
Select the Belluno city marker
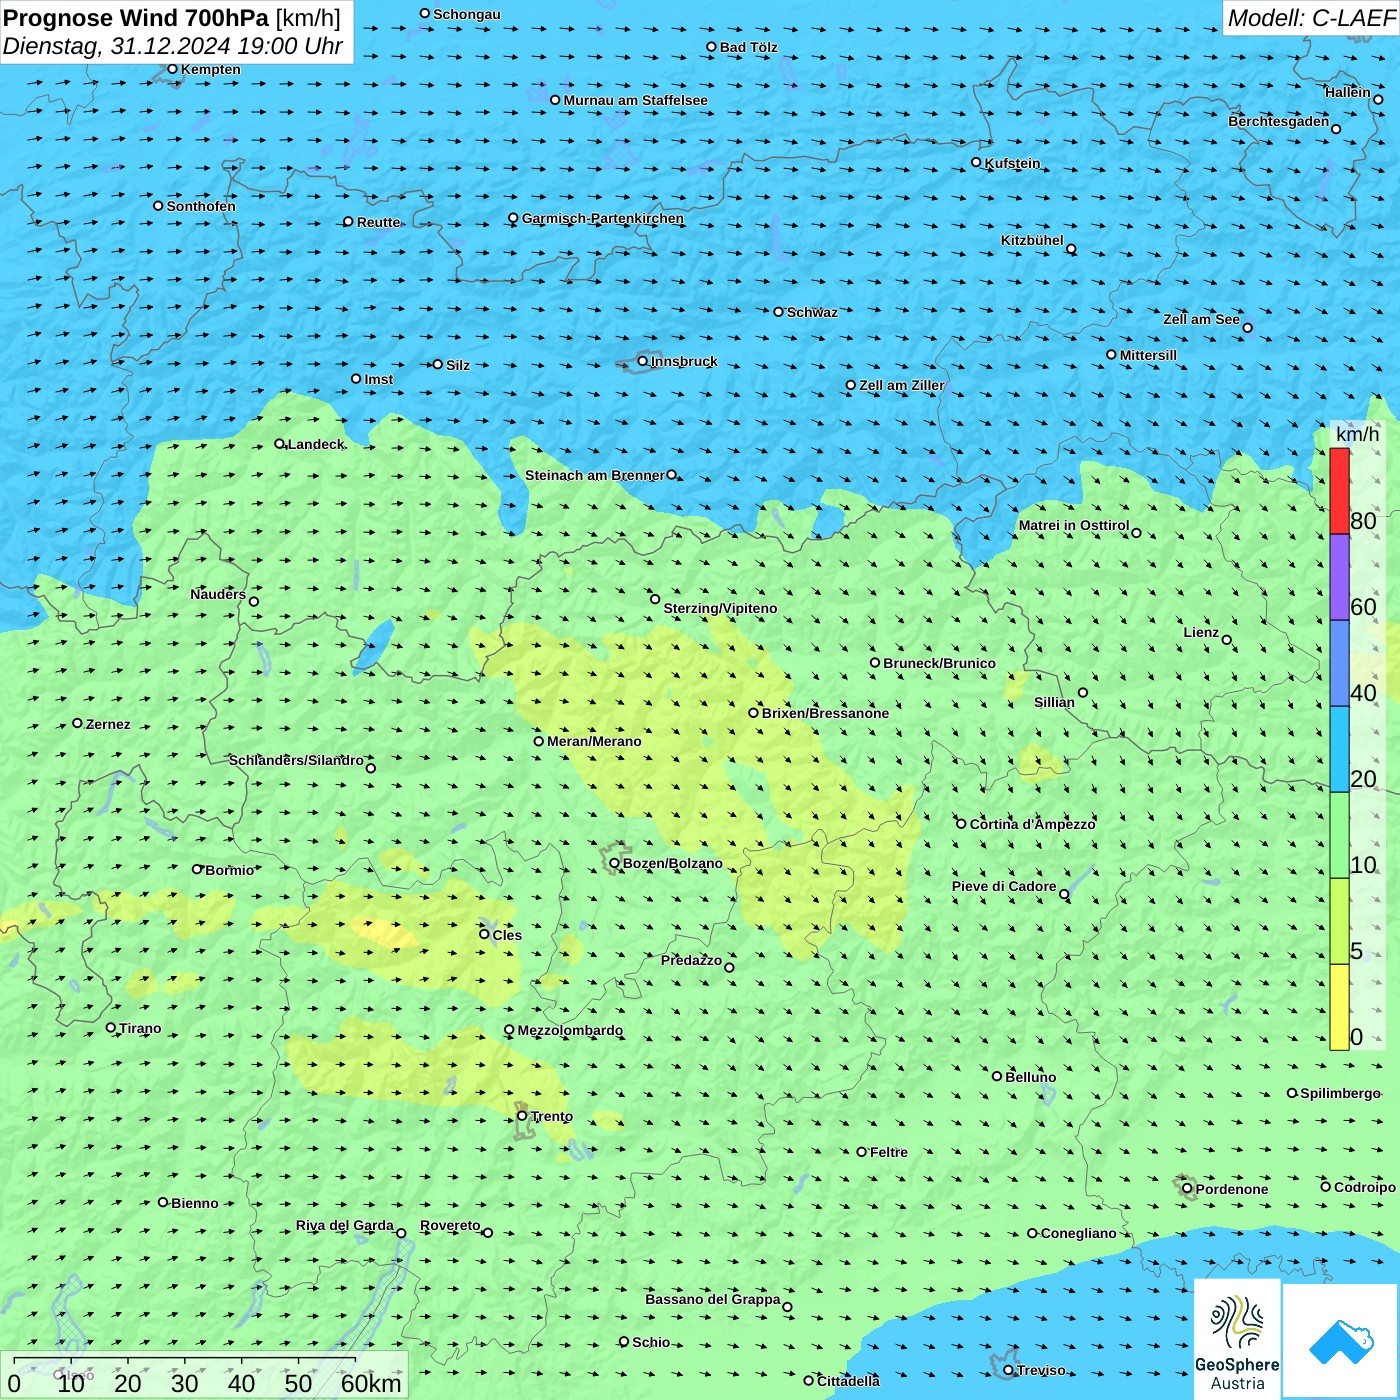997,1076
